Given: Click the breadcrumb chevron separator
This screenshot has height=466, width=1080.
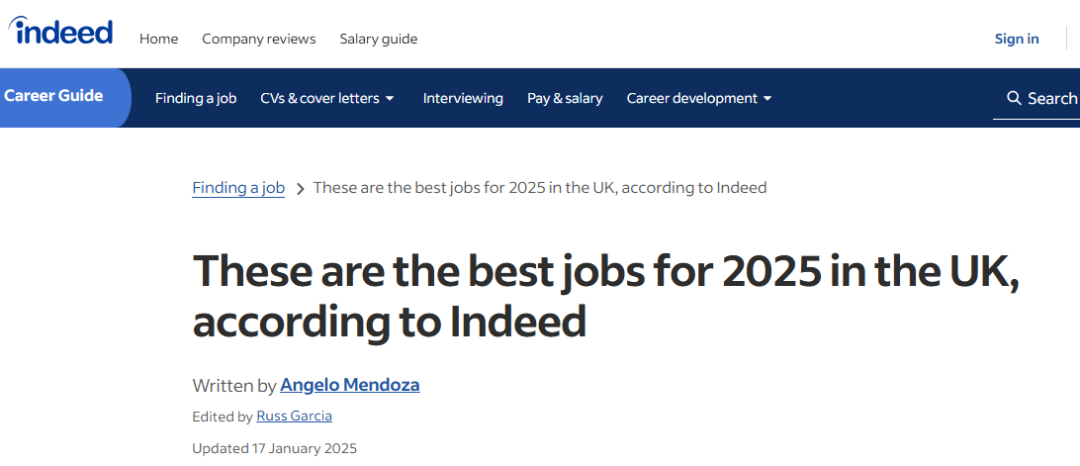Looking at the screenshot, I should pyautogui.click(x=300, y=189).
